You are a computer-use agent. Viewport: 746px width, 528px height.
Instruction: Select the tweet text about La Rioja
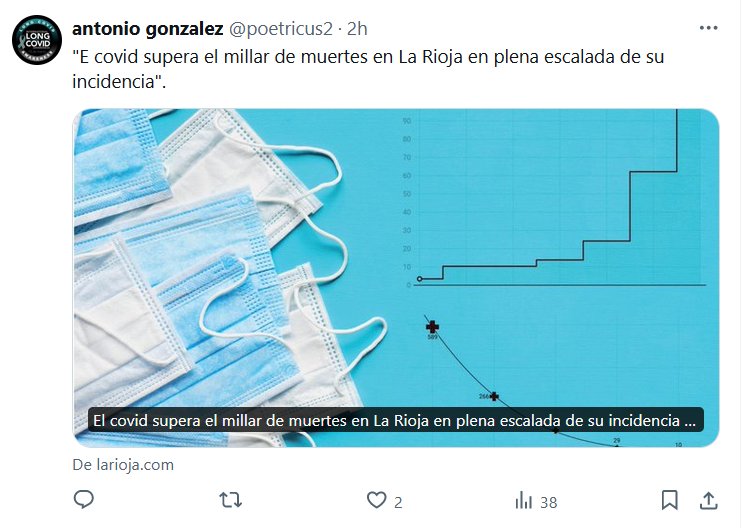tap(368, 69)
